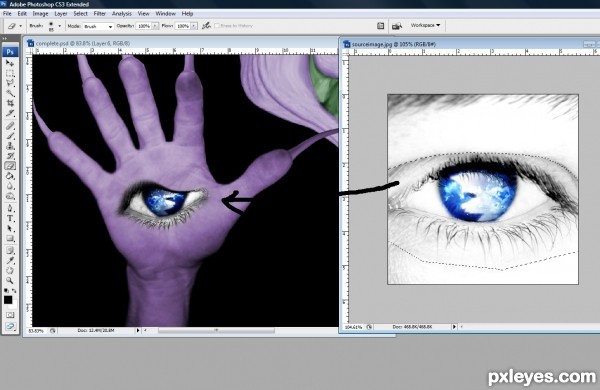Viewport: 600px width, 390px height.
Task: Open status info arrow in complete.psd window
Action: click(x=138, y=330)
